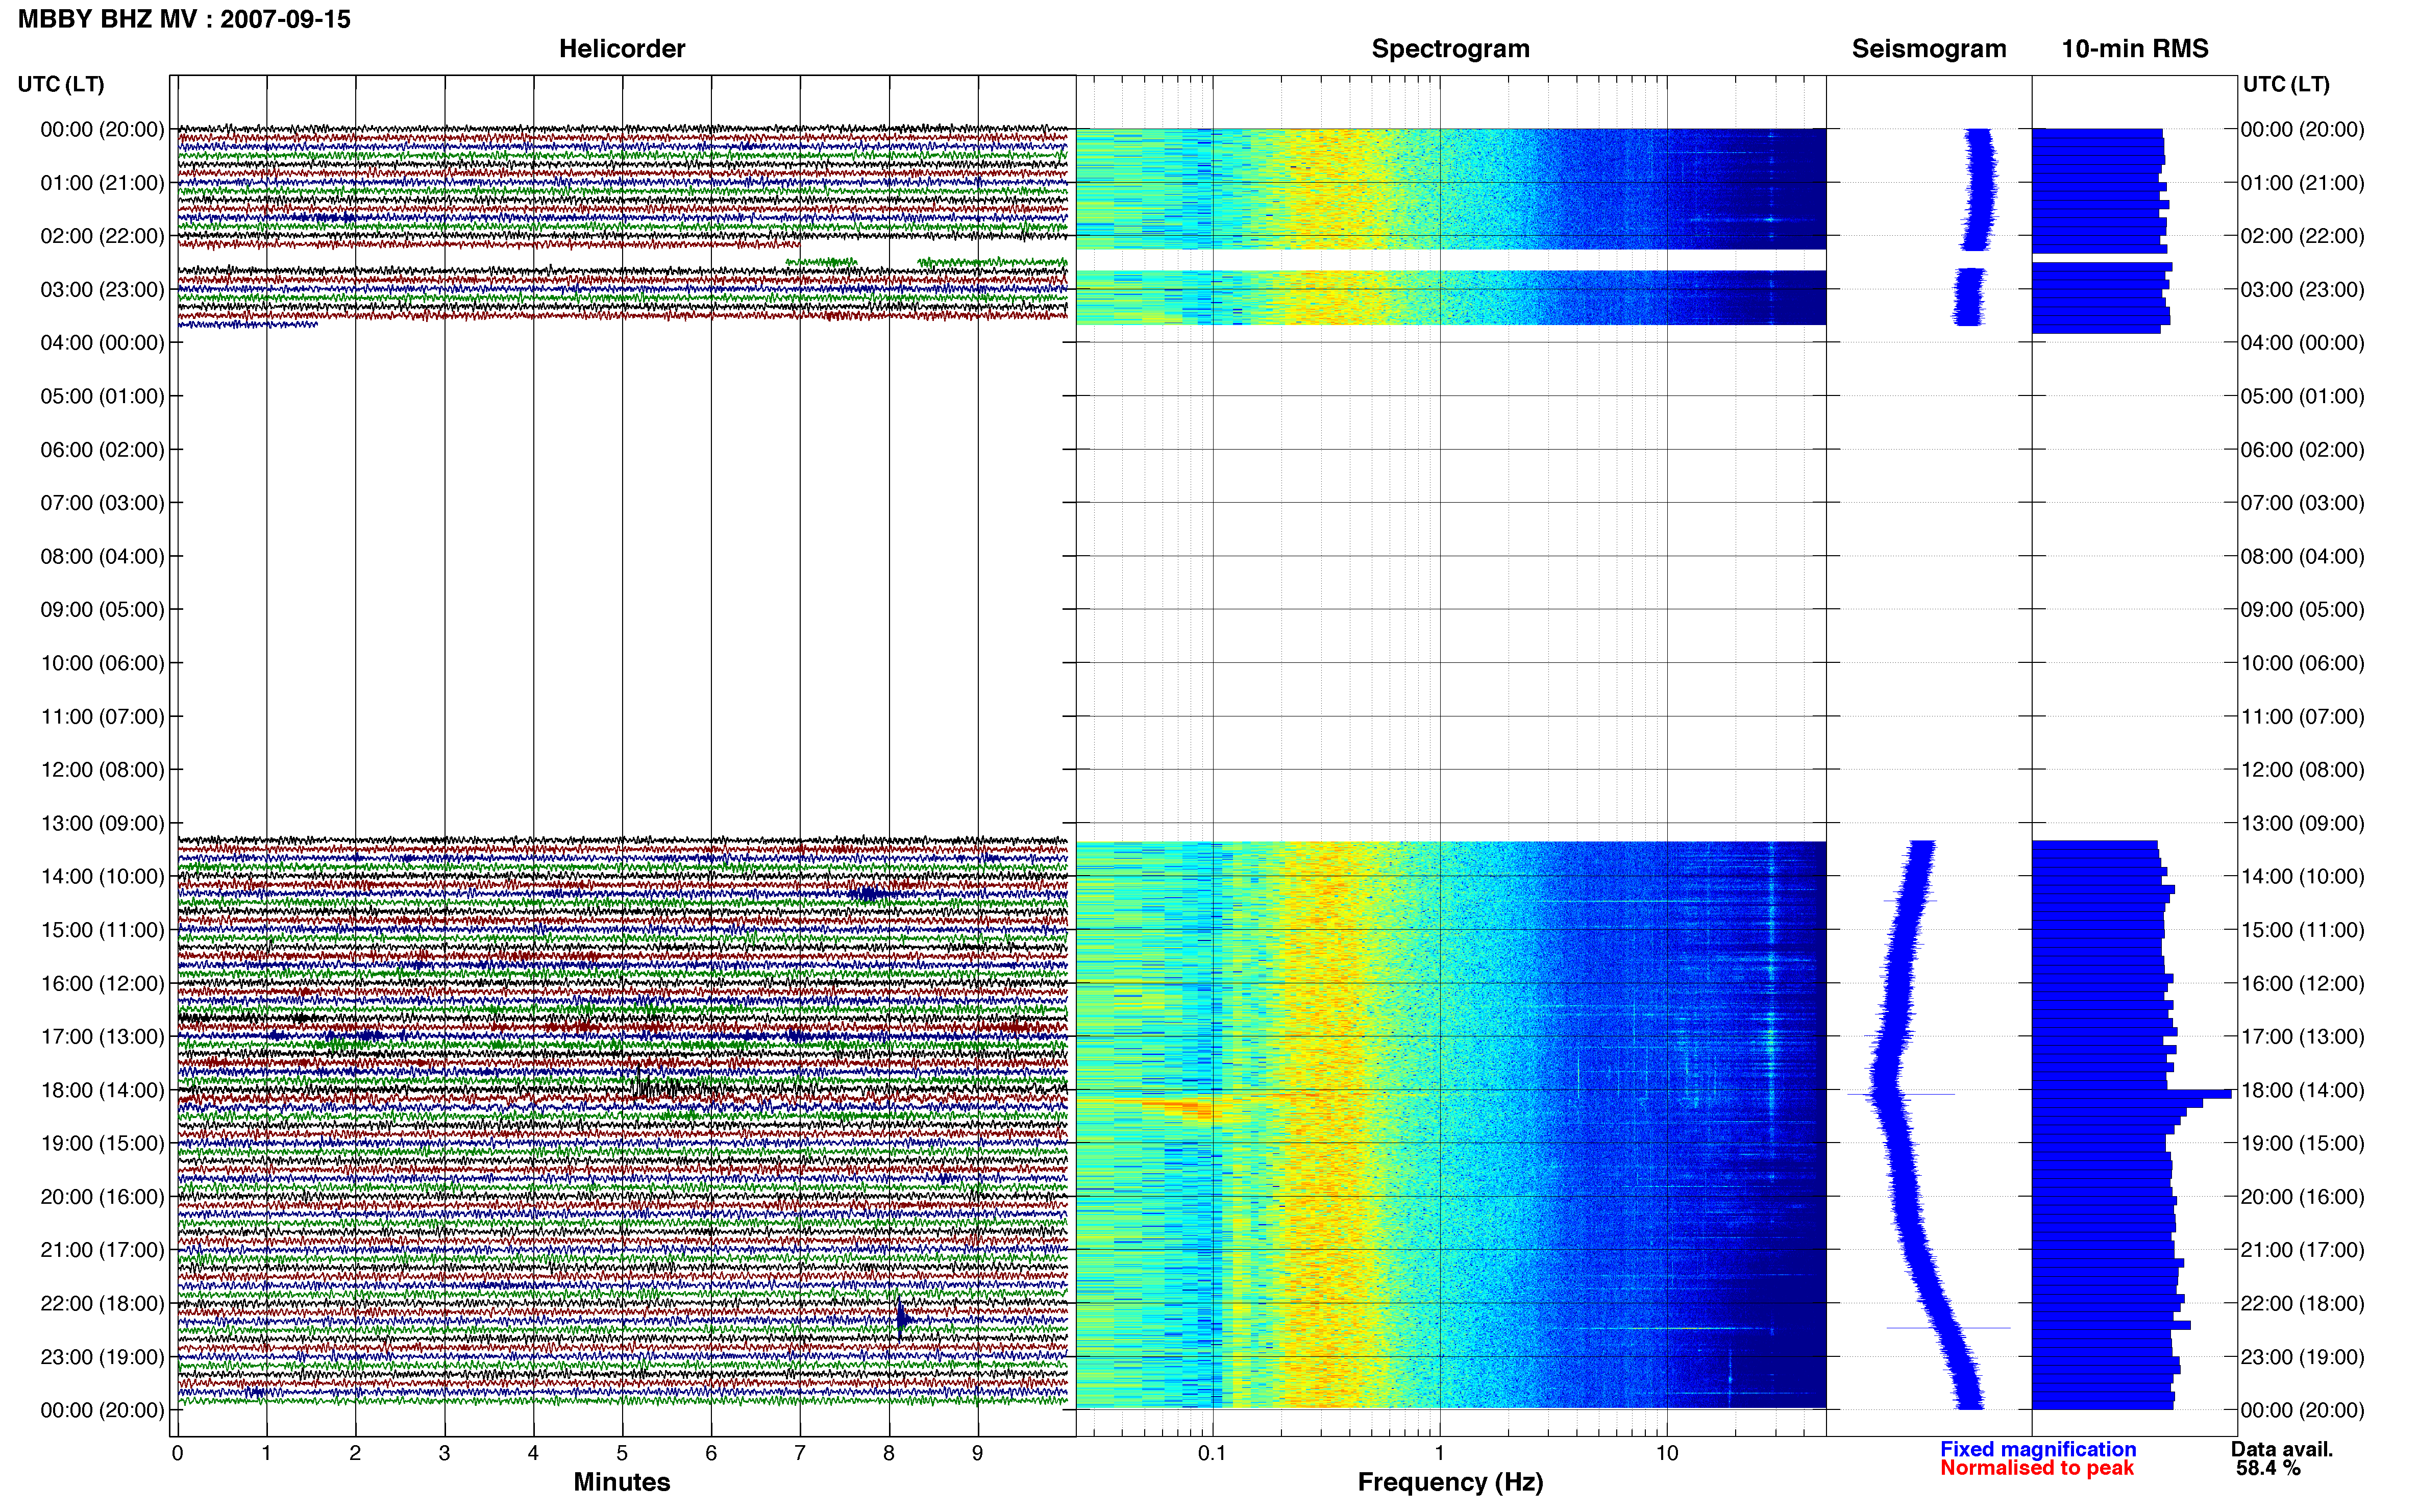Click the Spectrogram panel heading
Image resolution: width=2419 pixels, height=1512 pixels.
[1450, 49]
